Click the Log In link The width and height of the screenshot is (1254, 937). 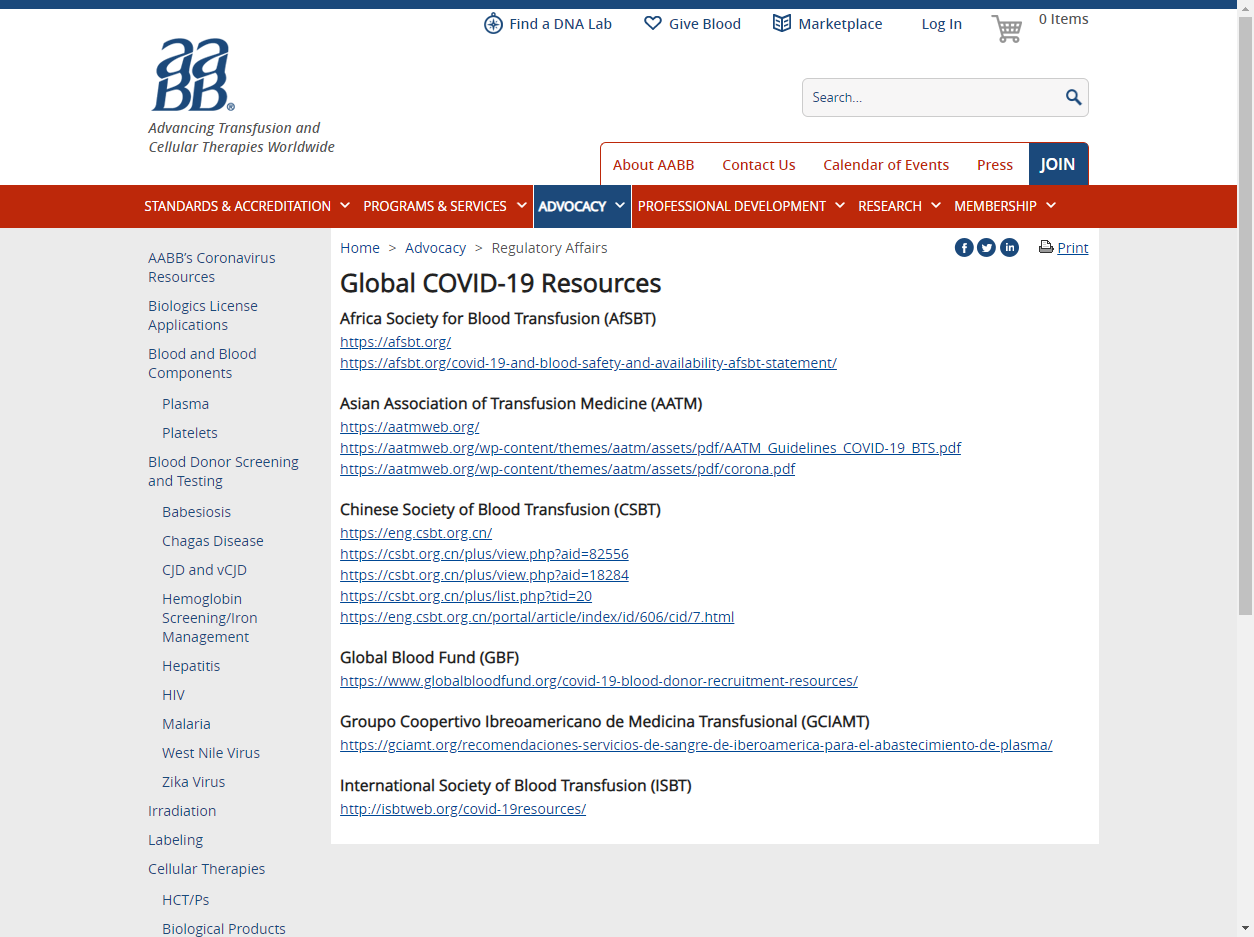click(x=942, y=24)
